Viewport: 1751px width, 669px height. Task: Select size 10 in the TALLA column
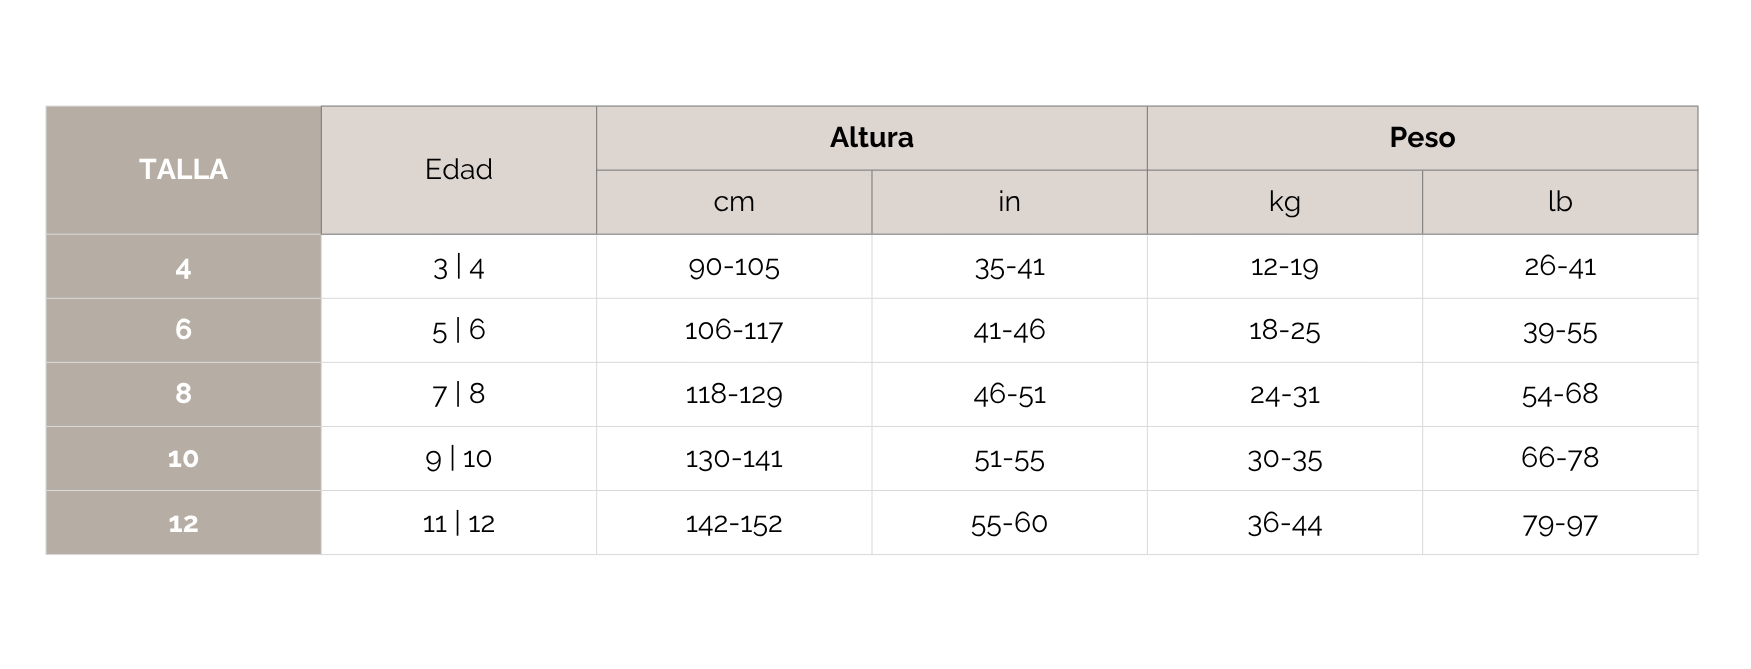[x=183, y=459]
